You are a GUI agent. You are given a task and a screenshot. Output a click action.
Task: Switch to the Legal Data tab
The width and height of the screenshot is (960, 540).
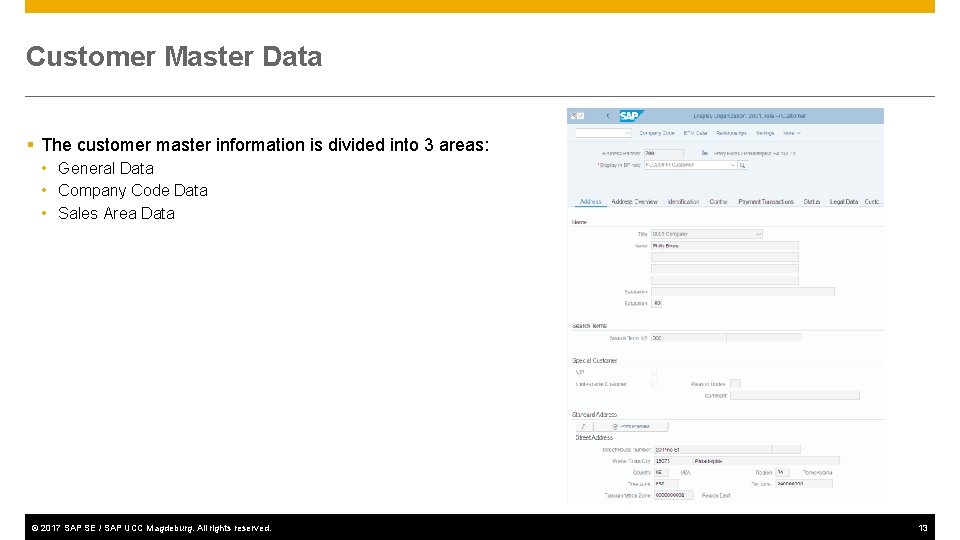pos(844,201)
